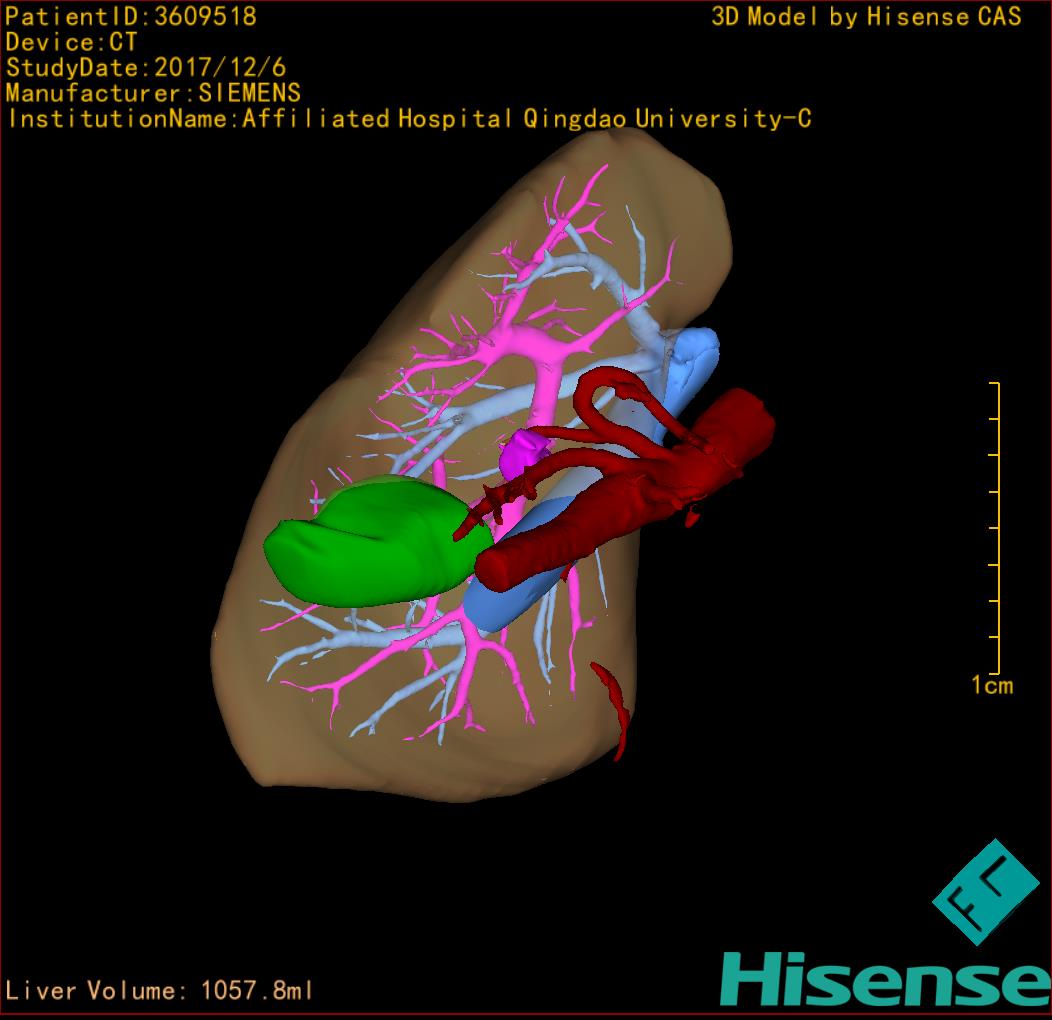Click the green gallbladder model

370,545
